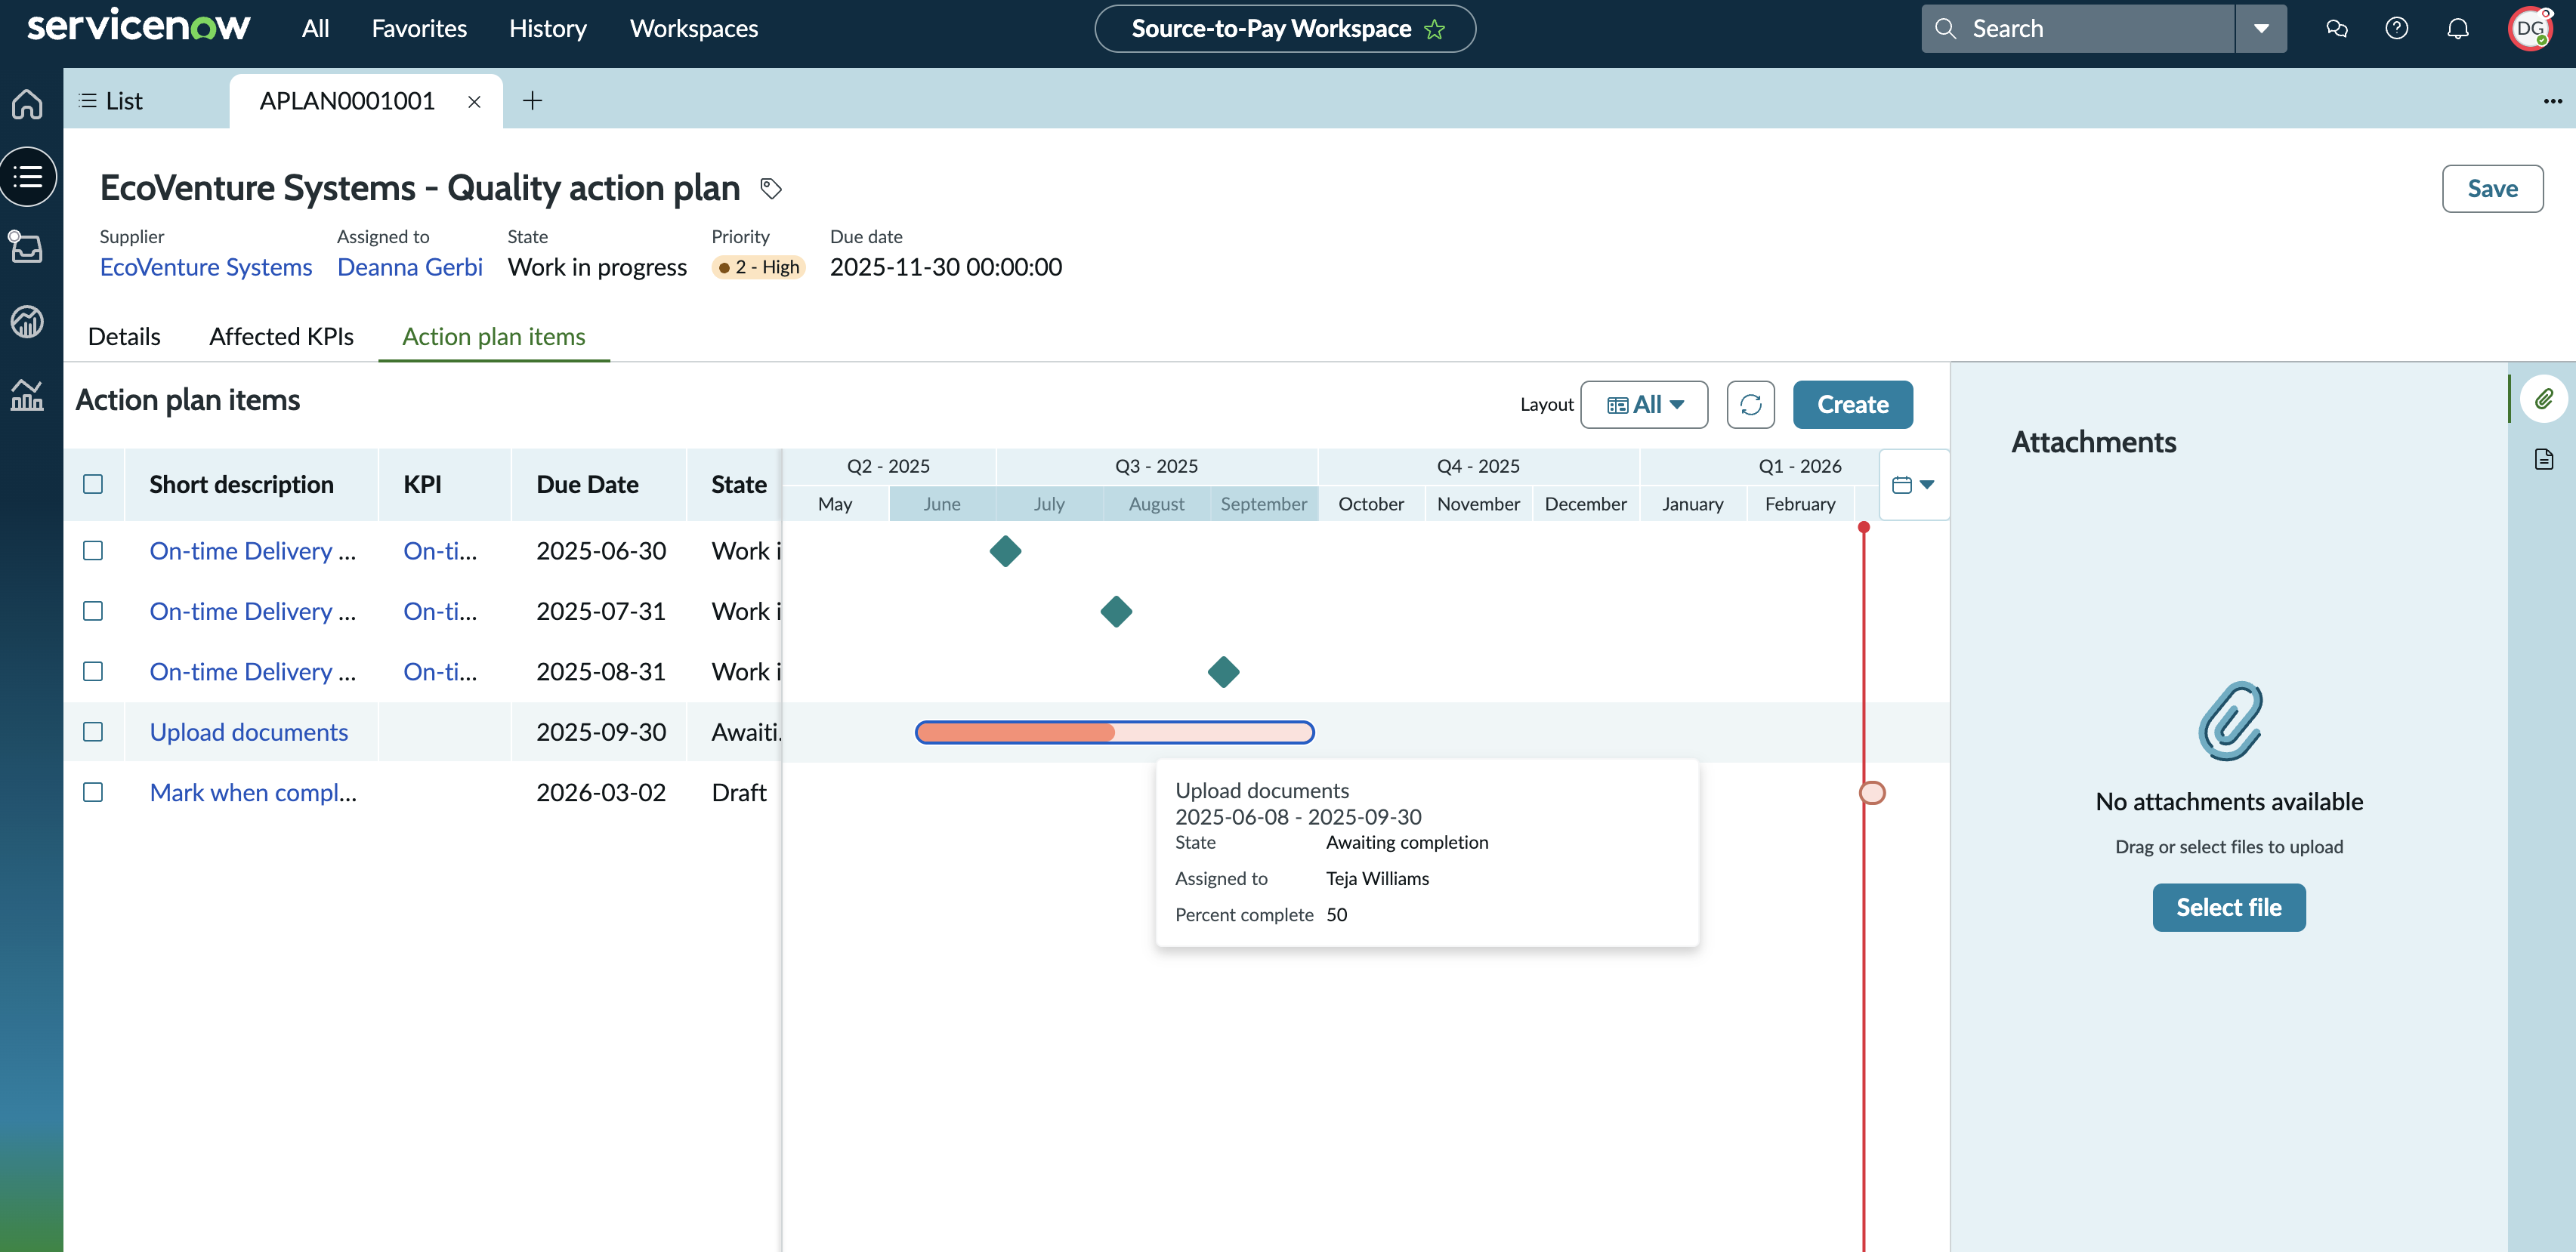Click the Q4 - 2025 quarter header
Screen dimensions: 2576x1252
tap(1478, 467)
